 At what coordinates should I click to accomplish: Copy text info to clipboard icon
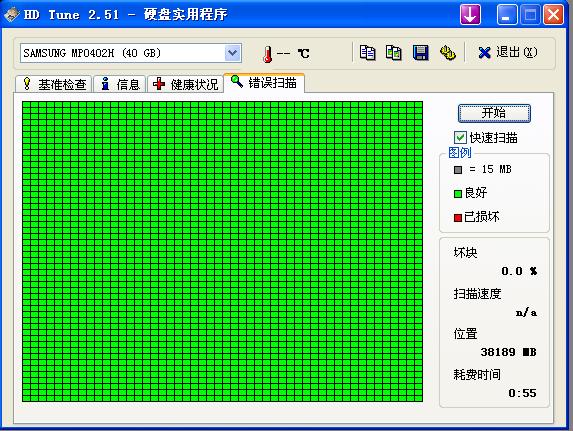coord(367,53)
